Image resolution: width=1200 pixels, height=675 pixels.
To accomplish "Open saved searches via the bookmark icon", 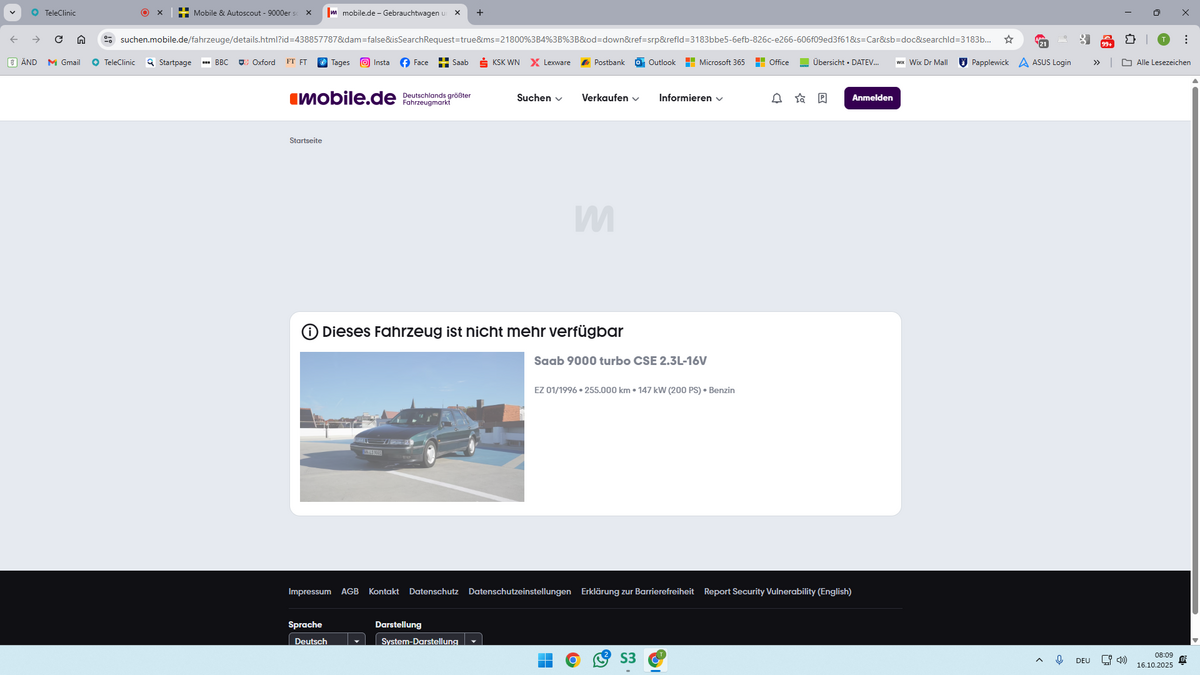I will [x=822, y=98].
